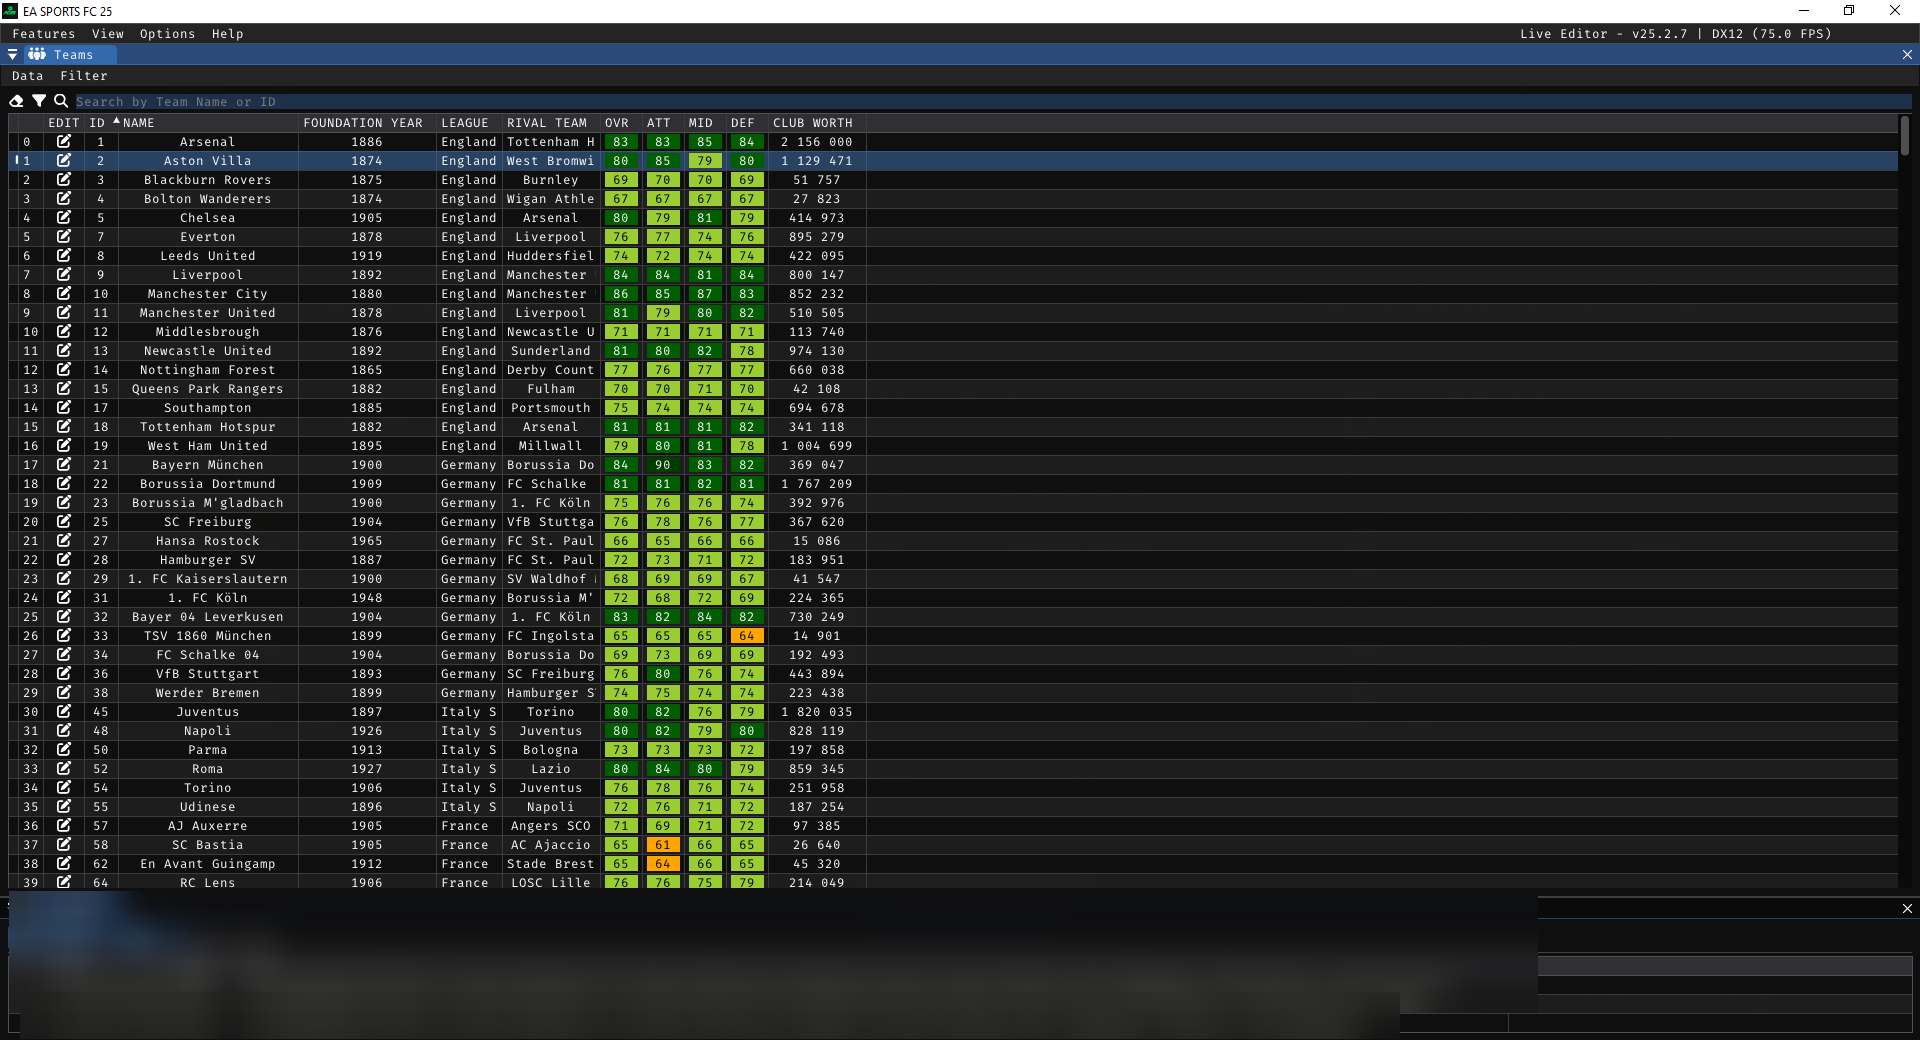Open the edit icon for Borussia Dortmund
This screenshot has height=1040, width=1920.
click(64, 484)
